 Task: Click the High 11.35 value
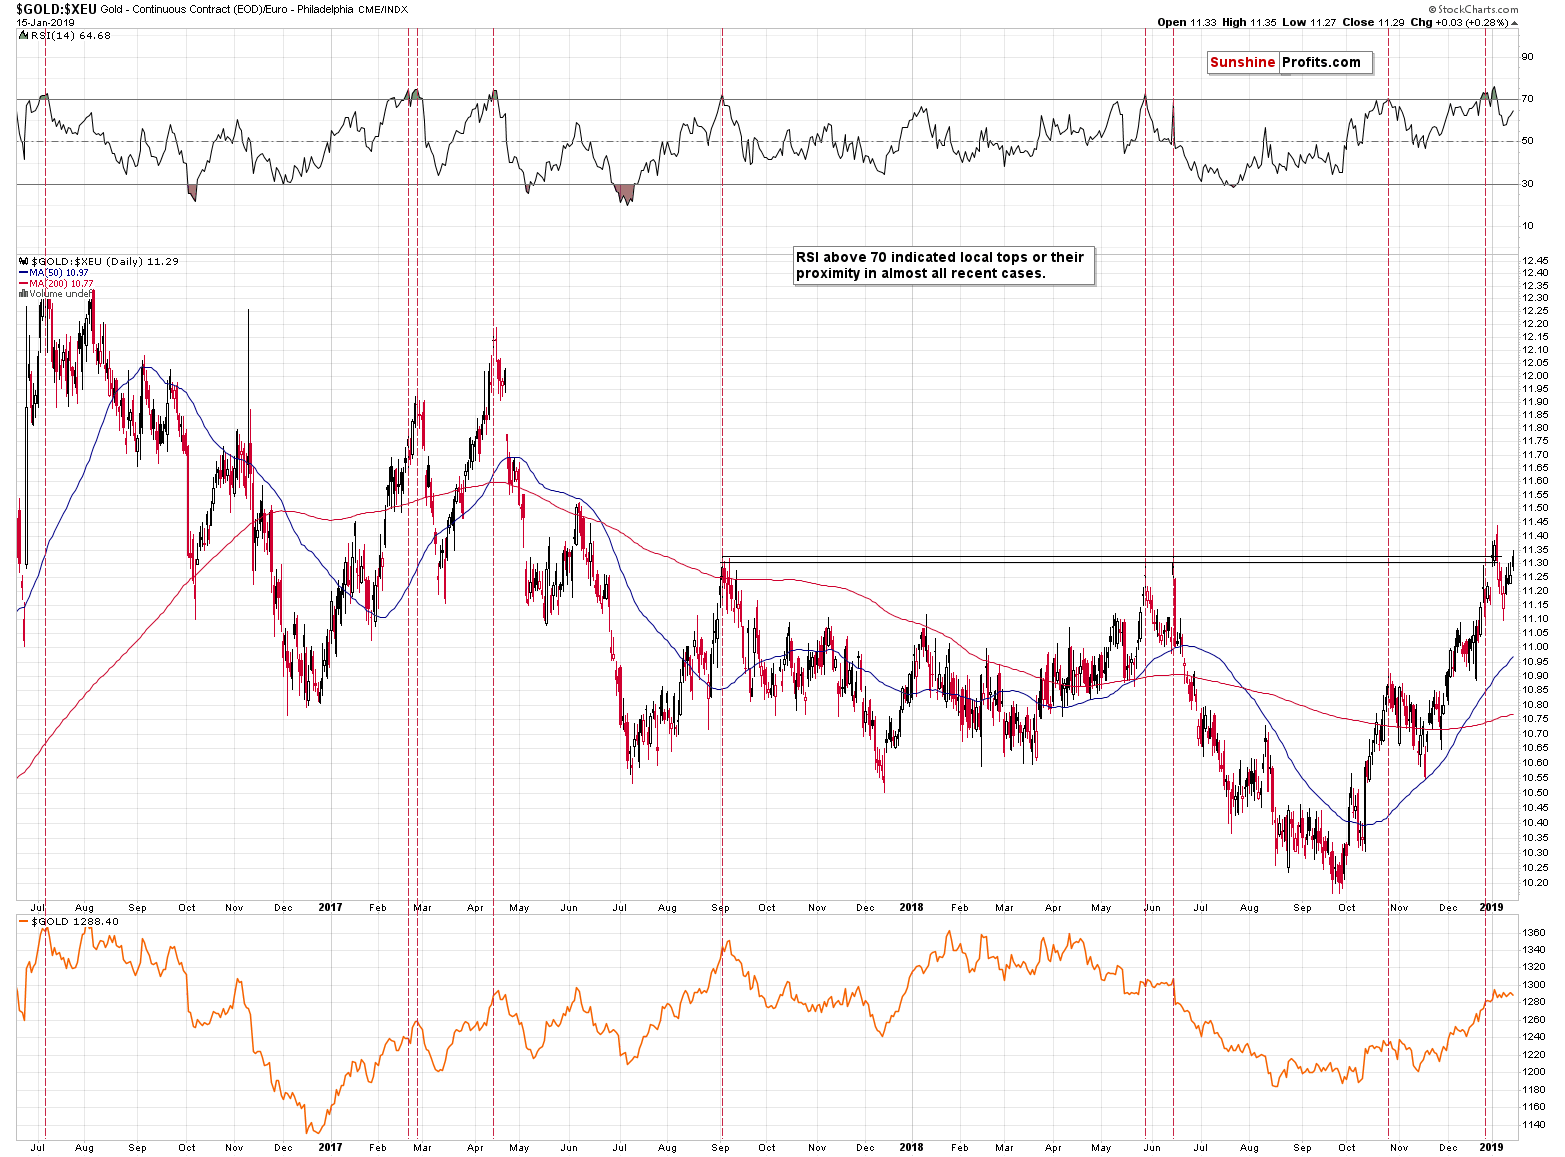tap(1249, 22)
